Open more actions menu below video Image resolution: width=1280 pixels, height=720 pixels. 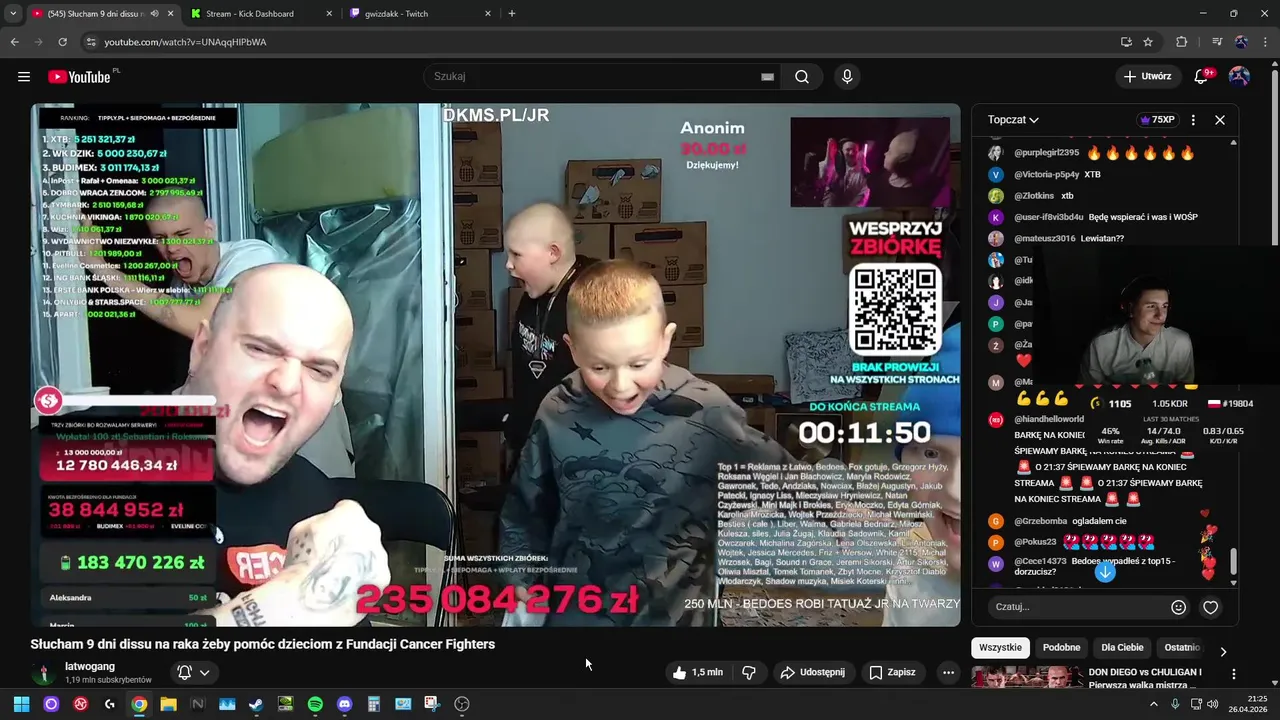click(x=948, y=672)
